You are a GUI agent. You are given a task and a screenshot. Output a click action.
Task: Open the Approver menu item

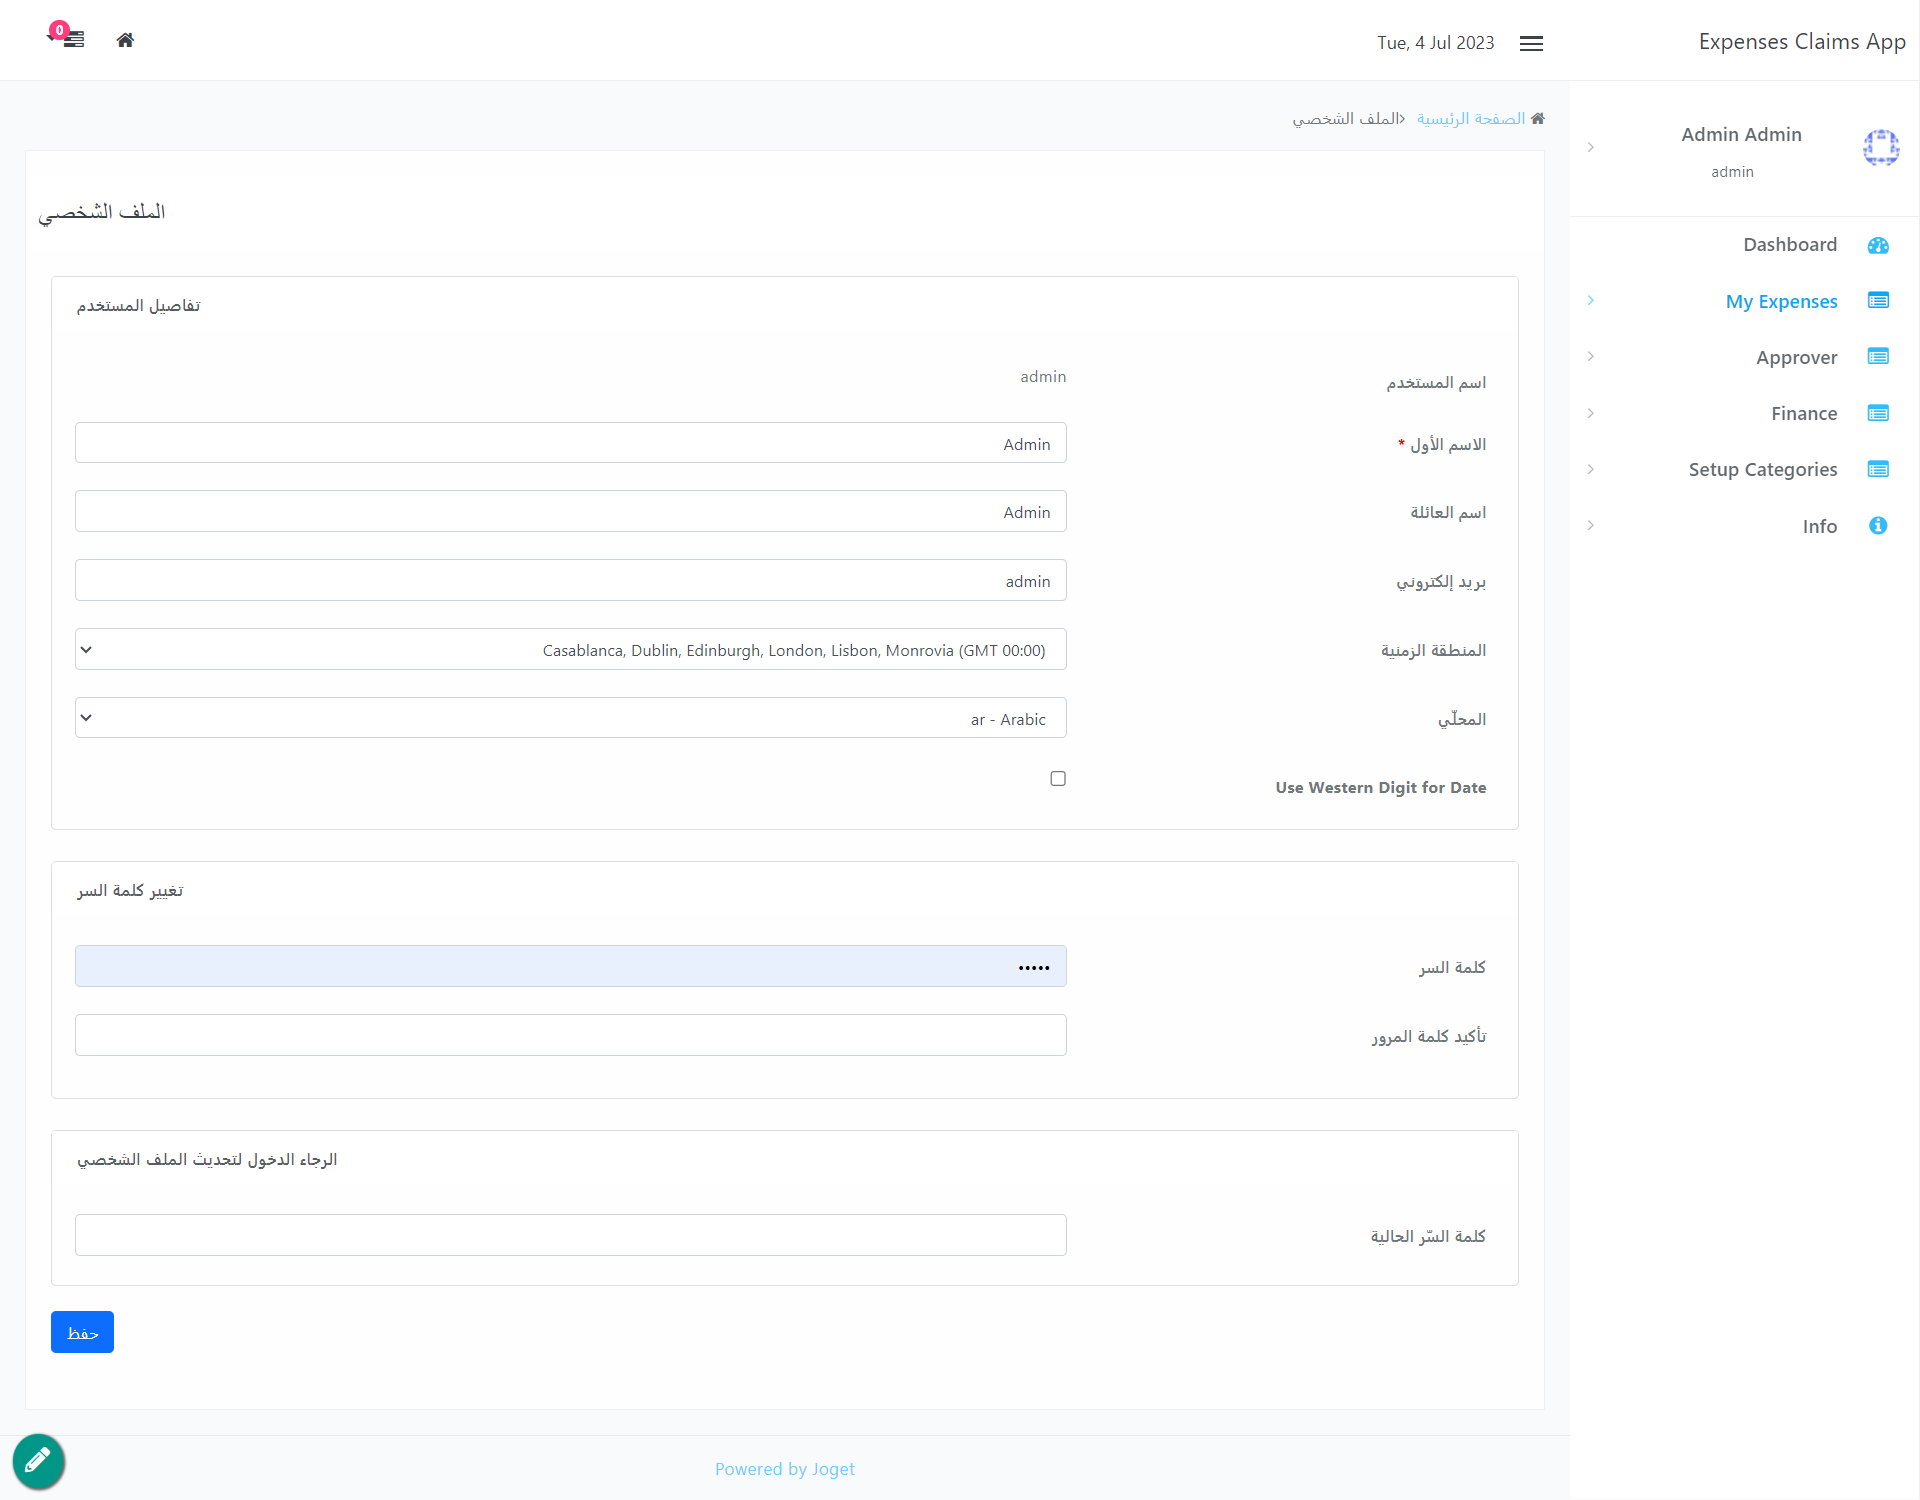coord(1796,357)
